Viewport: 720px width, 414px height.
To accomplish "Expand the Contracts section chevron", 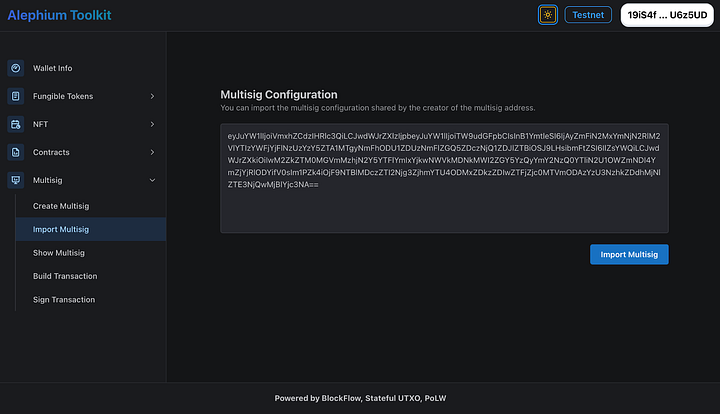I will 152,152.
